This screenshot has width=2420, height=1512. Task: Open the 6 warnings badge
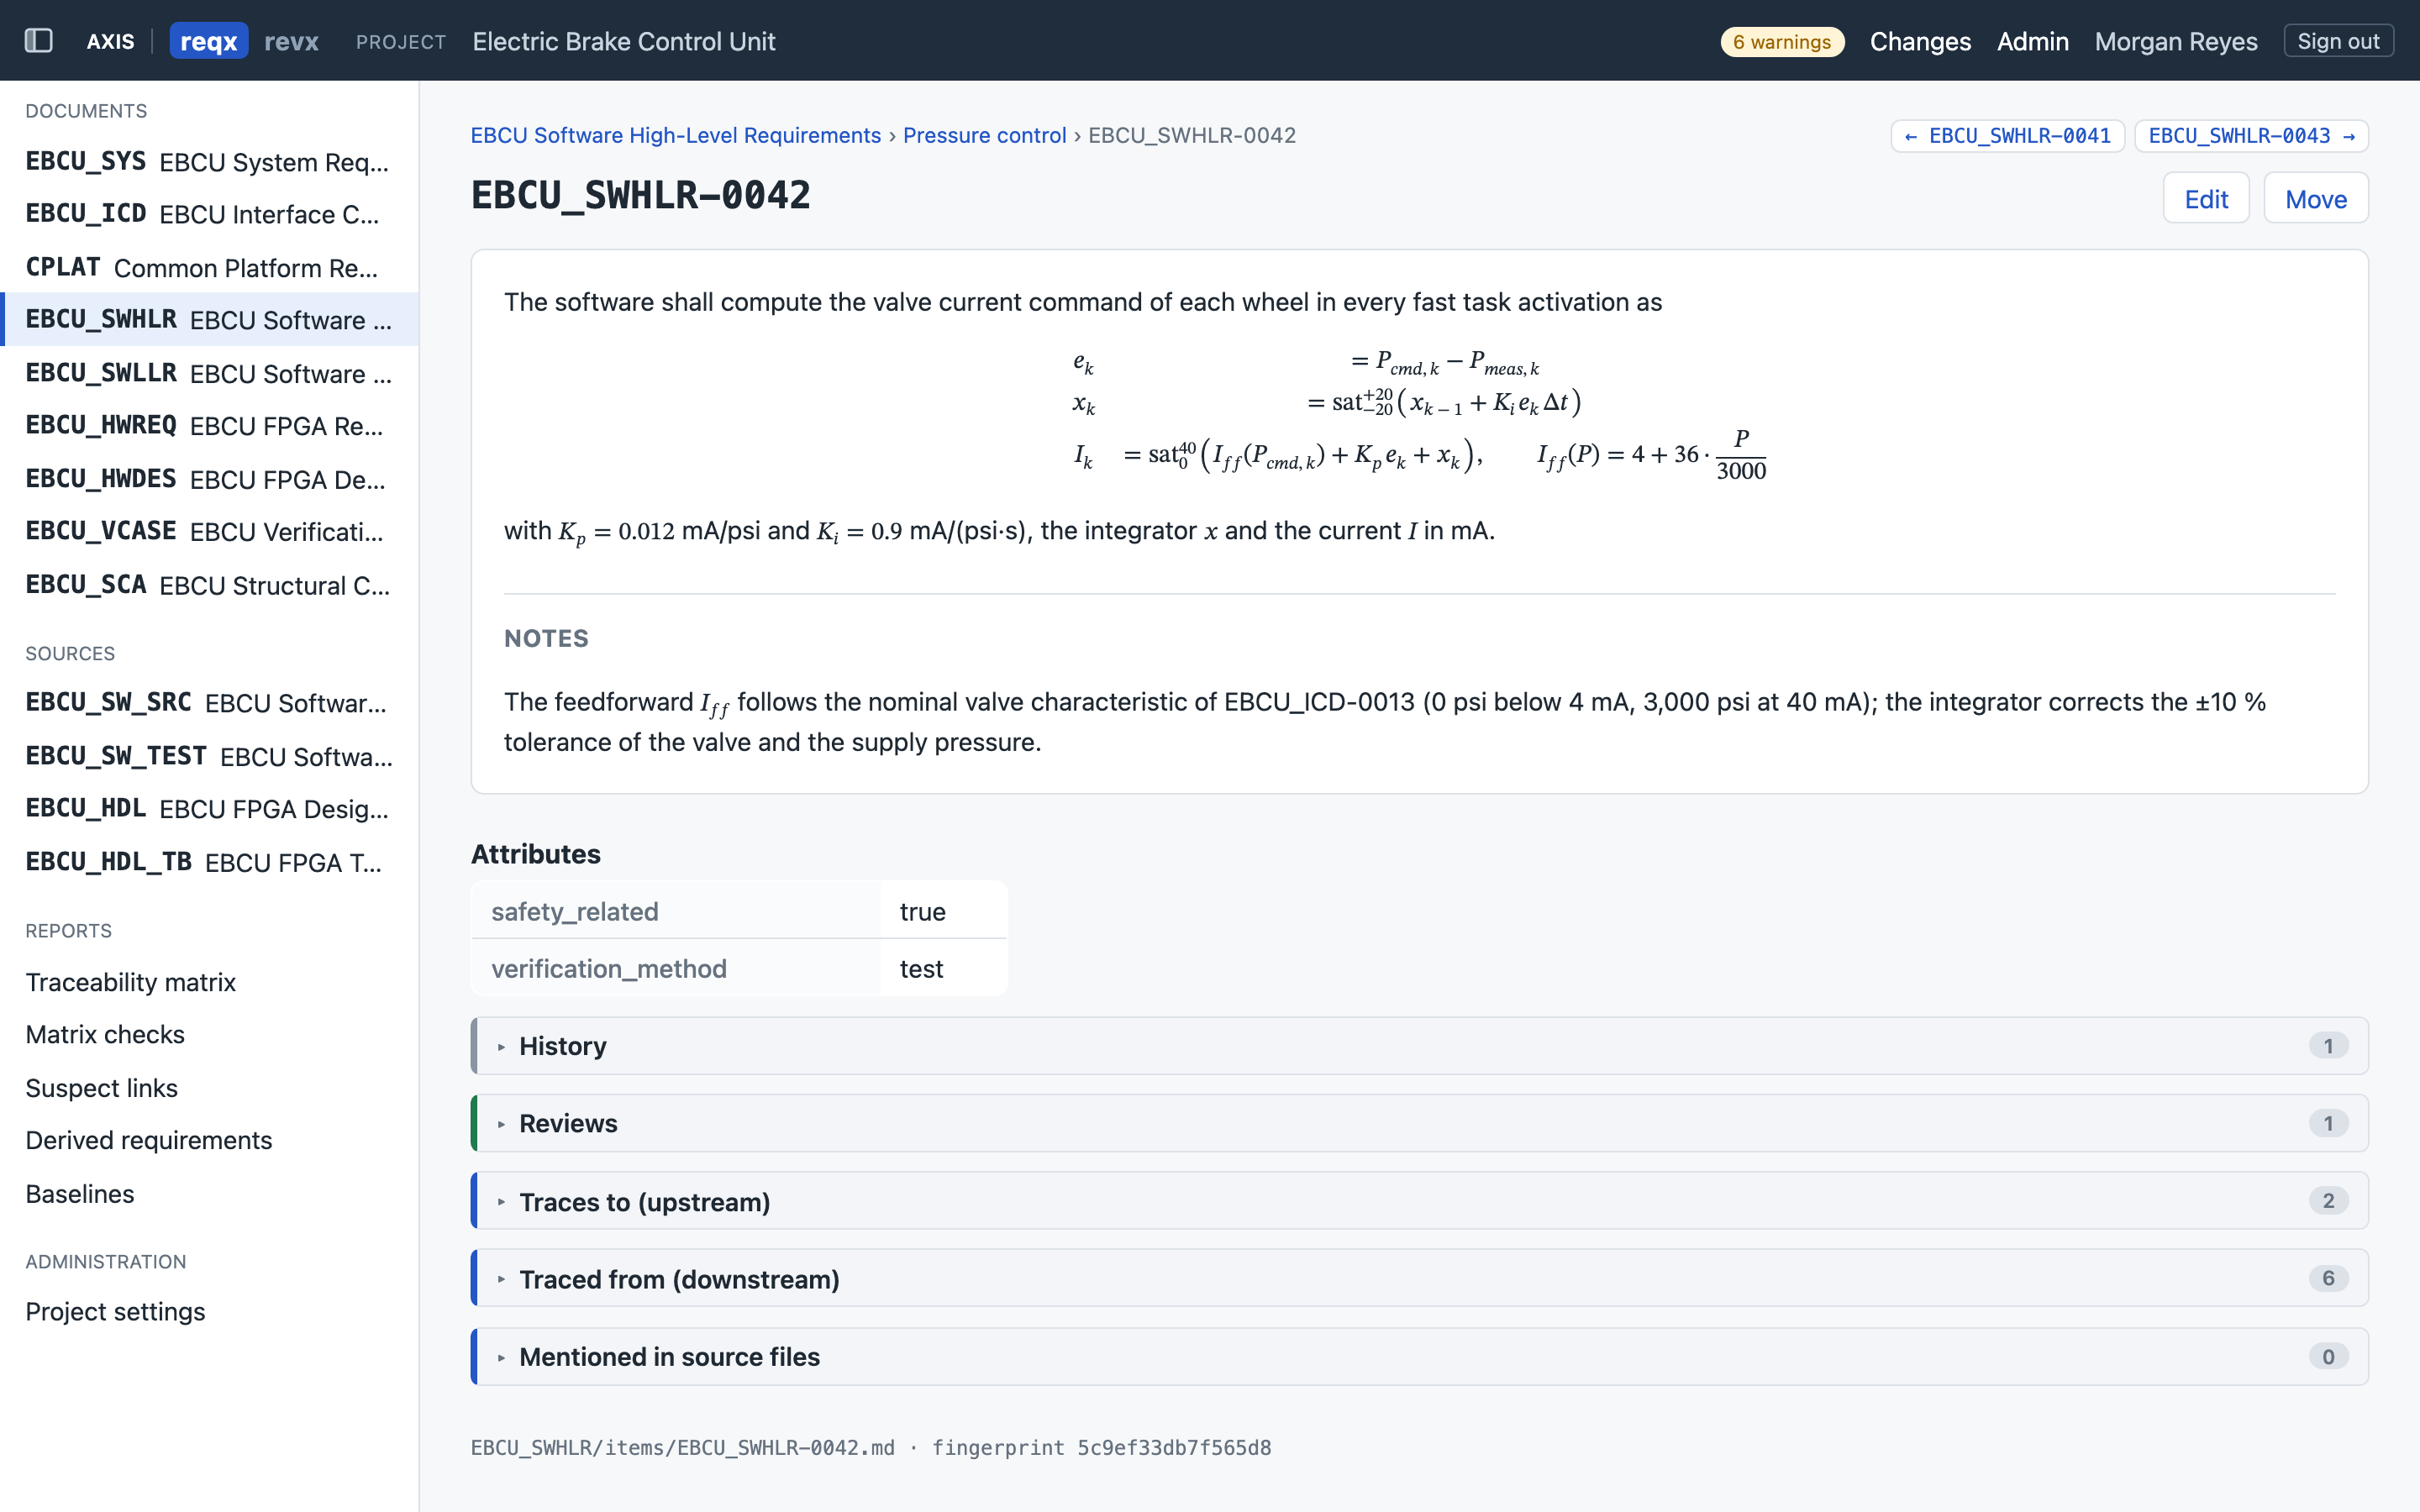(x=1781, y=41)
